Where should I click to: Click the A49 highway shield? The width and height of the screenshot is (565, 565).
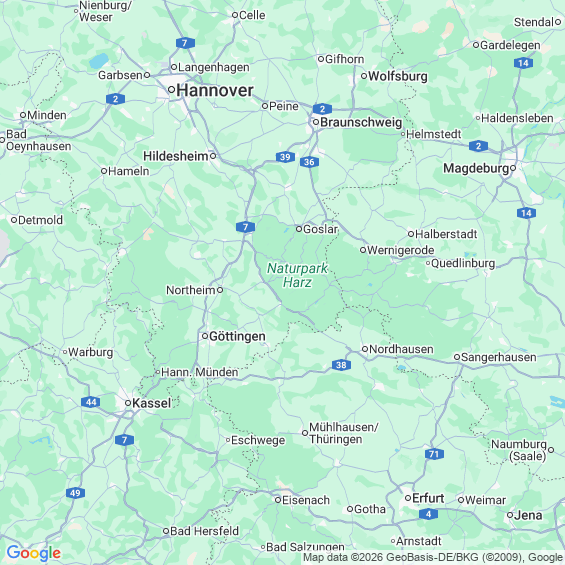click(75, 493)
